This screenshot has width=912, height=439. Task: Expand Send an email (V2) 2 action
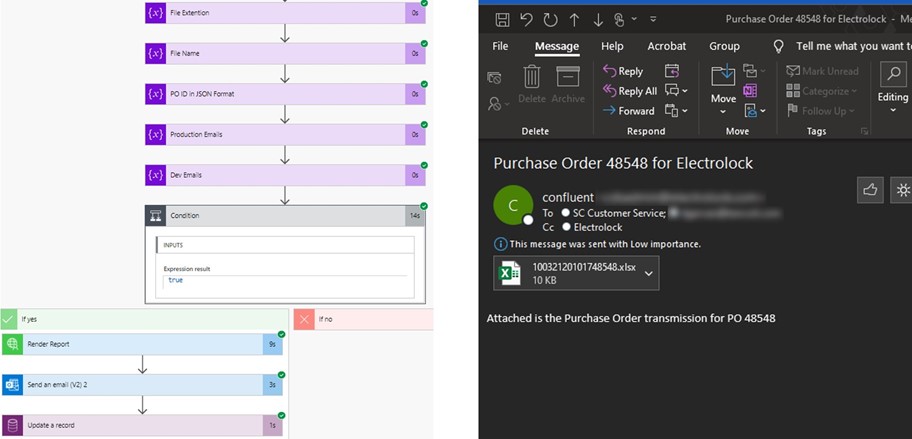[142, 385]
